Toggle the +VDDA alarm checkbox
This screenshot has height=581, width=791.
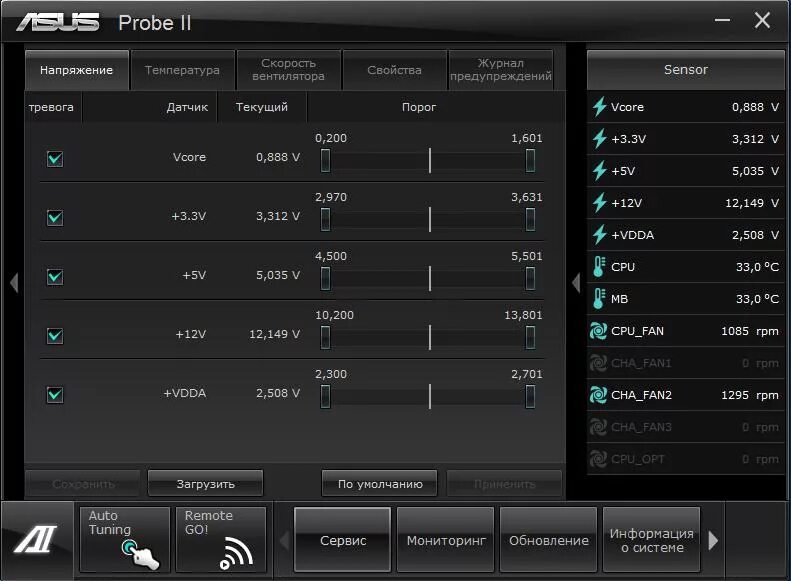click(x=55, y=394)
